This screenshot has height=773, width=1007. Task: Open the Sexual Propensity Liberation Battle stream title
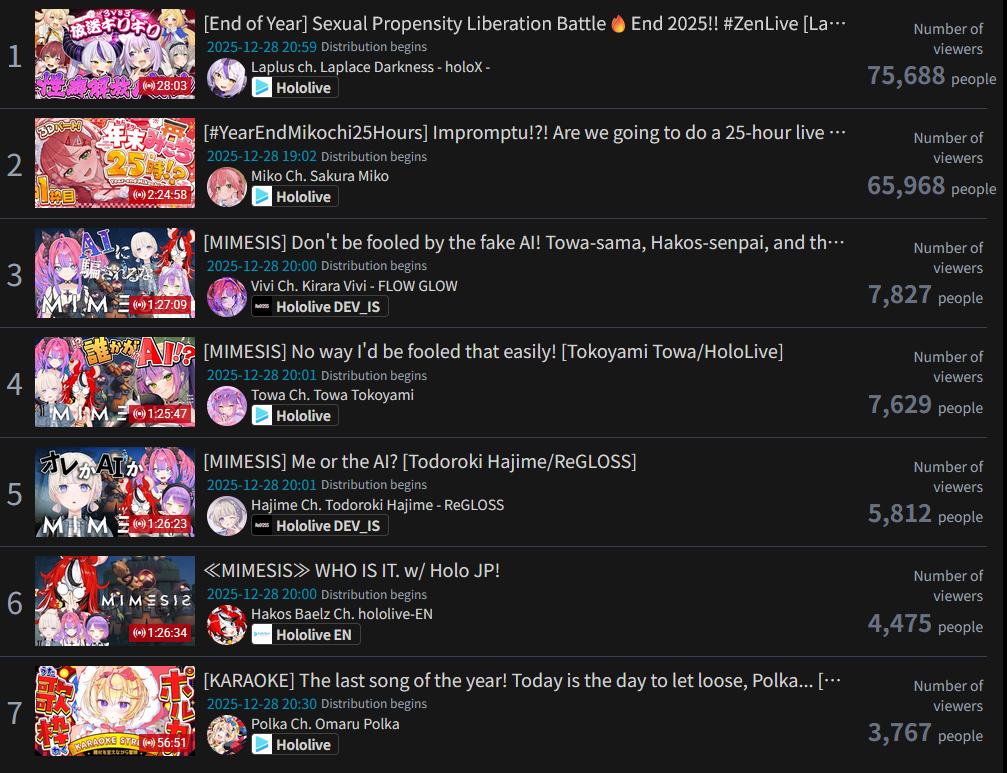524,24
